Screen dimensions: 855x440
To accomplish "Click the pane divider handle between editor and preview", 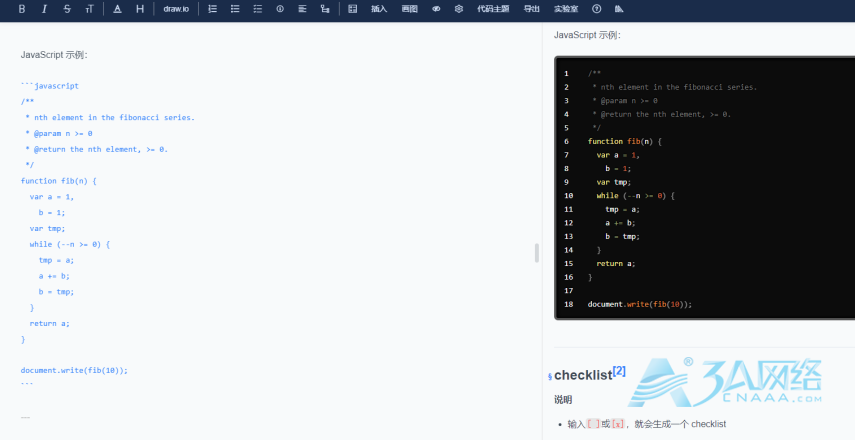I will pos(537,253).
